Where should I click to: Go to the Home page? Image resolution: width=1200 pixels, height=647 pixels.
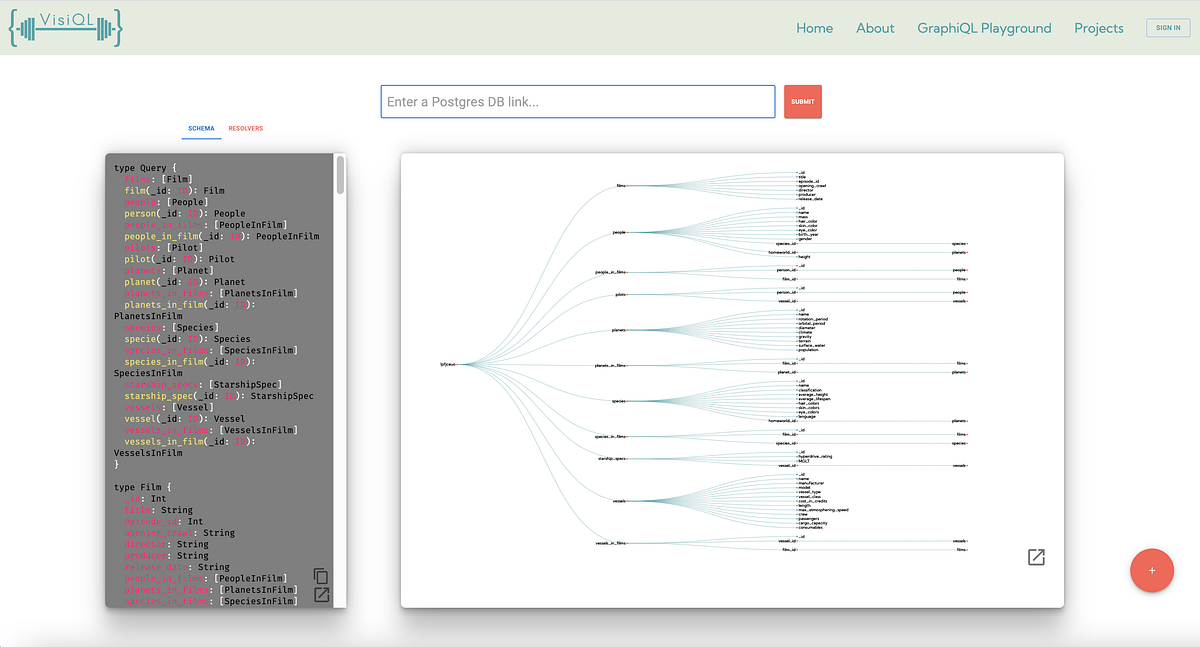tap(814, 28)
